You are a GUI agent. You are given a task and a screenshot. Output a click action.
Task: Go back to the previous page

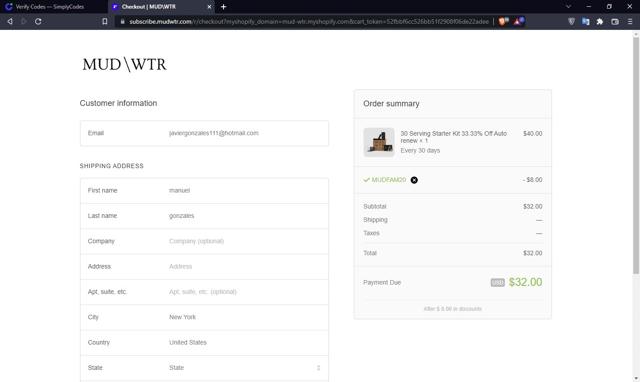10,21
